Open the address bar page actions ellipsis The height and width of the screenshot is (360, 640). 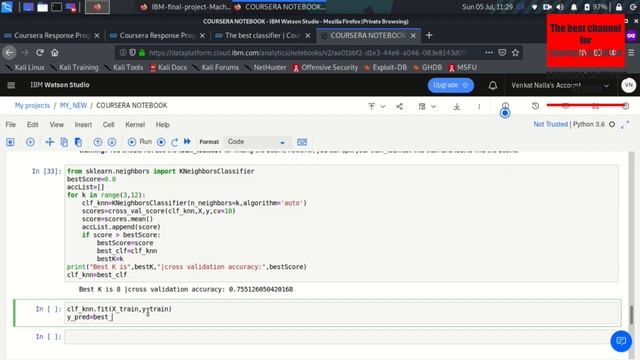coord(489,53)
